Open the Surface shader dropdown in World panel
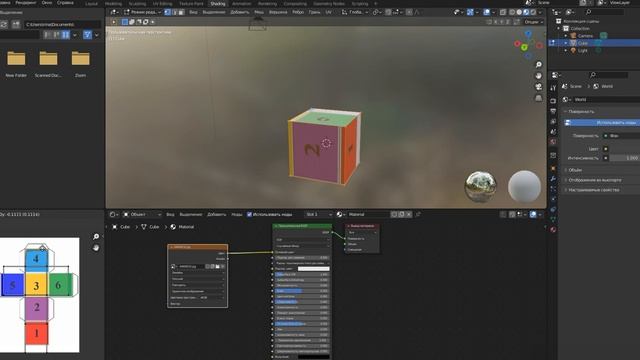 [x=621, y=136]
